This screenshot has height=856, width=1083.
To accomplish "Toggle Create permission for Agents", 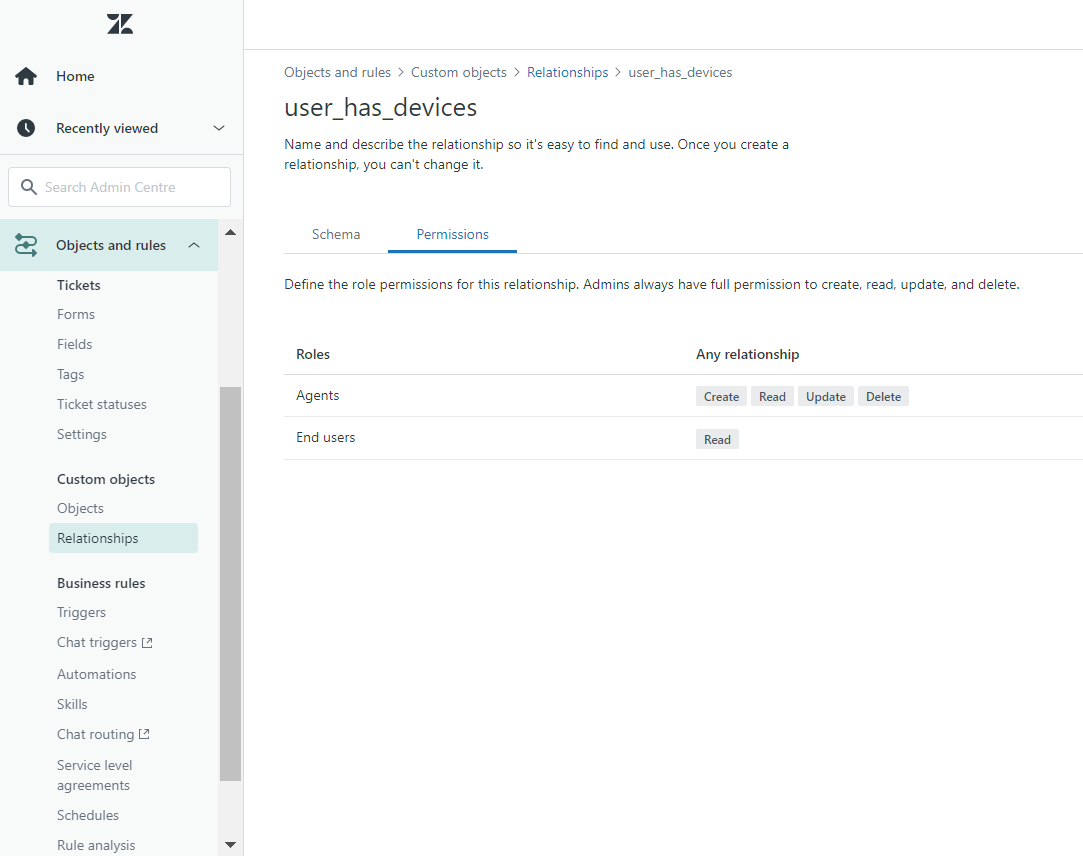I will [721, 396].
